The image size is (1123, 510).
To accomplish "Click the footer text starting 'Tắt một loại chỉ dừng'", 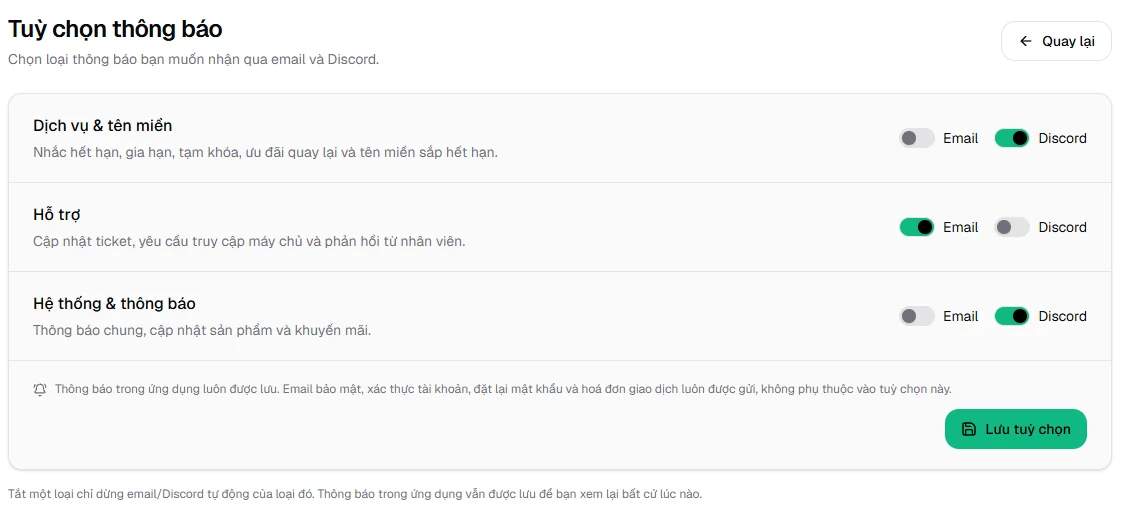I will coord(355,494).
